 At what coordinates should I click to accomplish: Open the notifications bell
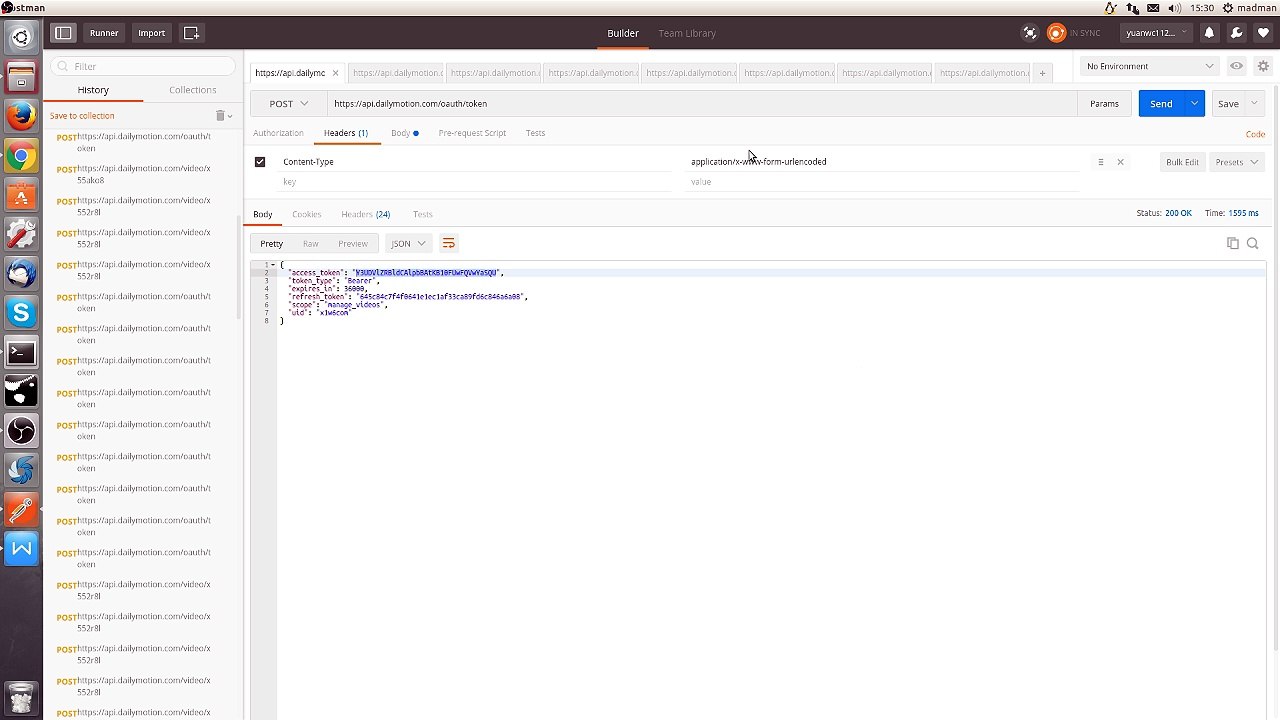tap(1209, 33)
